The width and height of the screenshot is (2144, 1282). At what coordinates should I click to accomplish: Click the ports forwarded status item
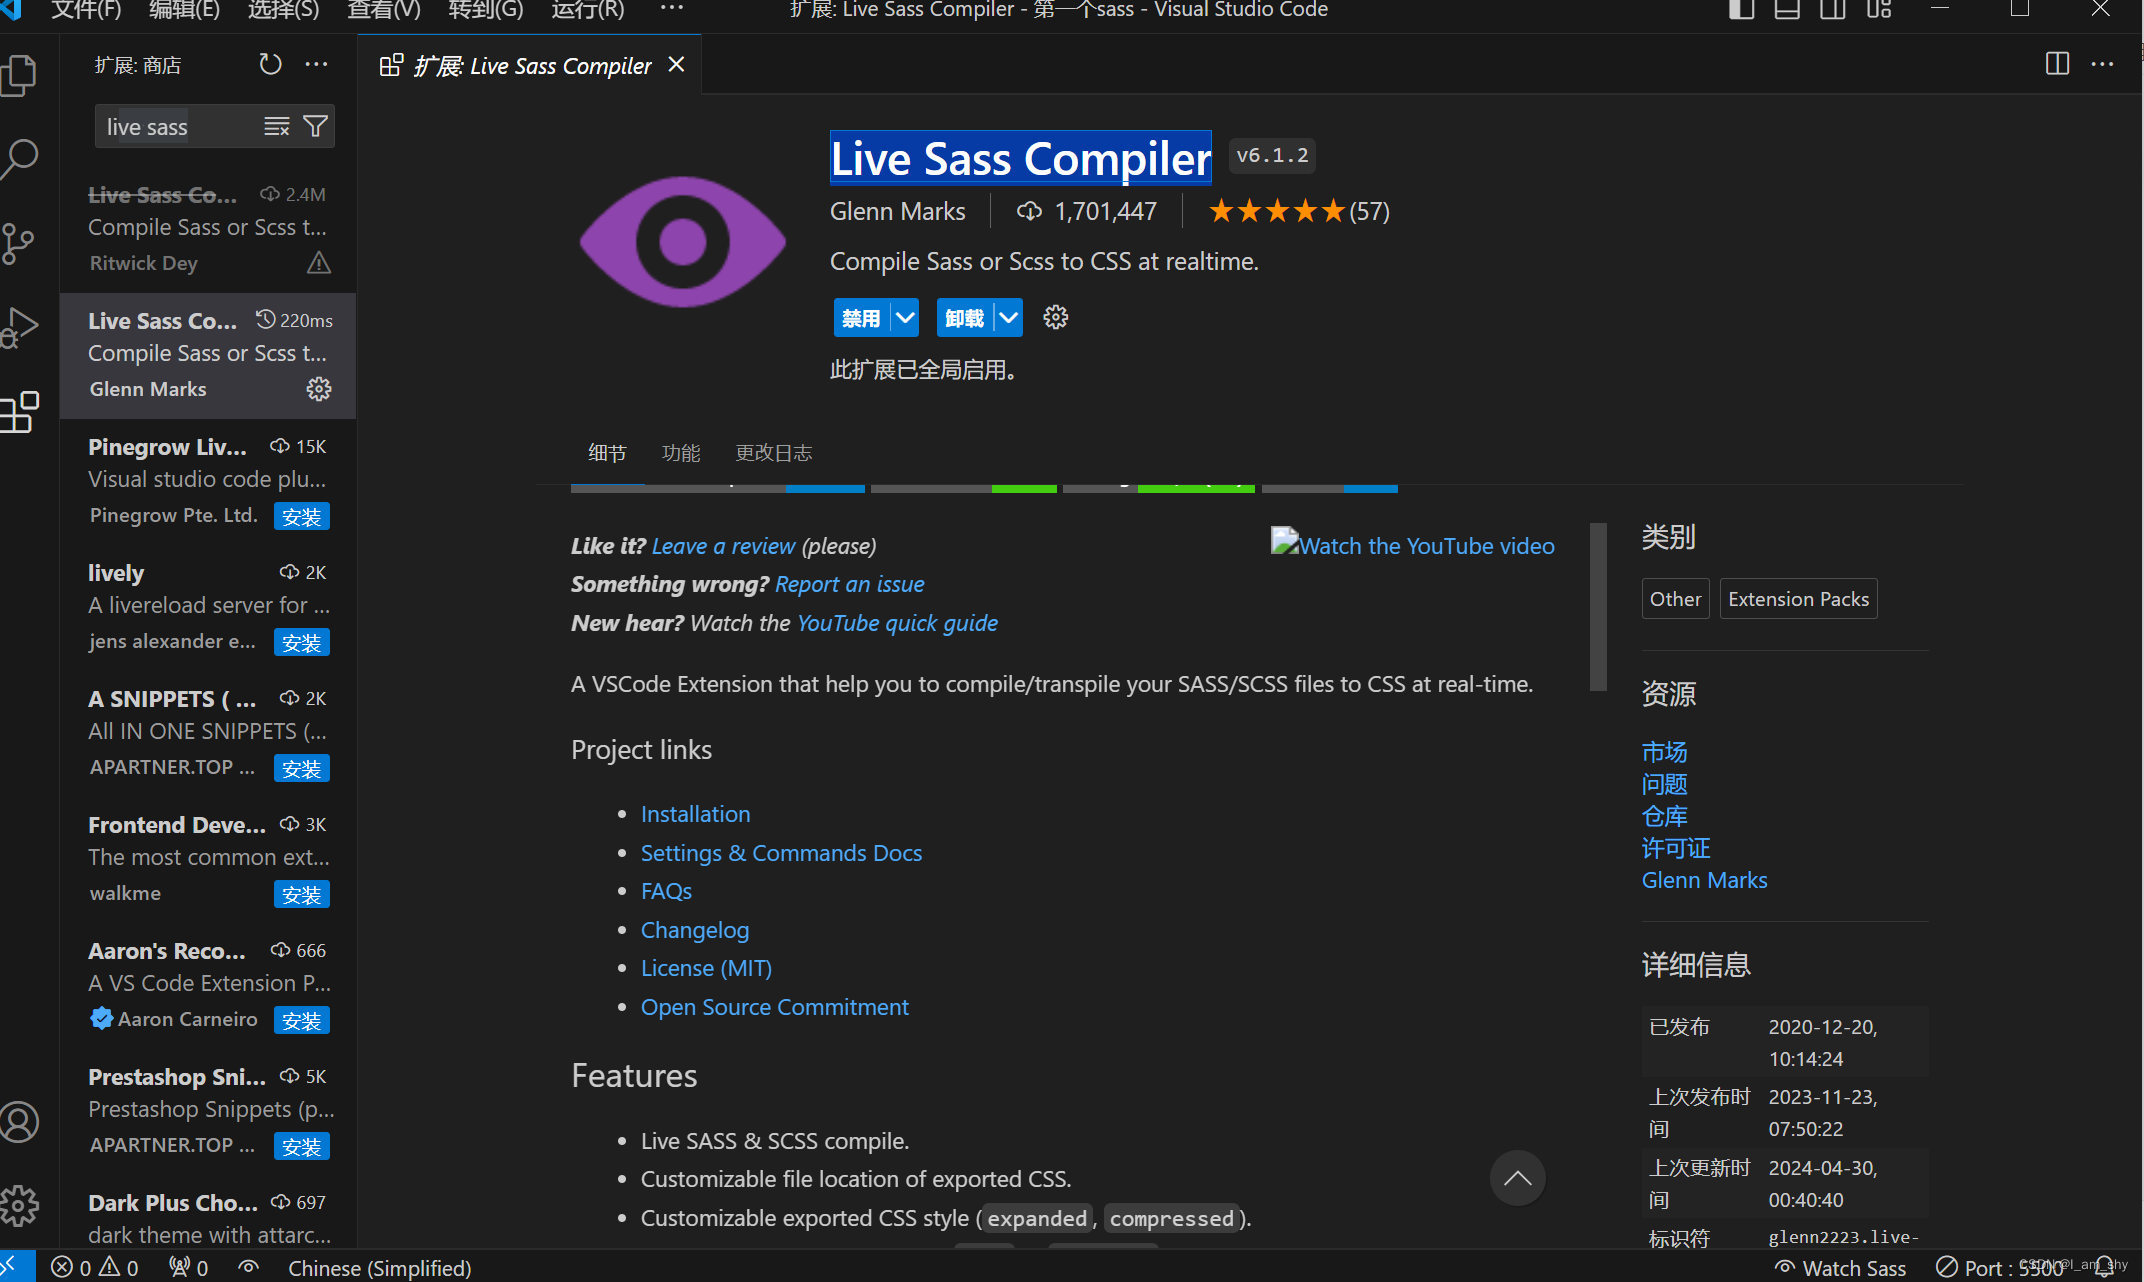188,1268
